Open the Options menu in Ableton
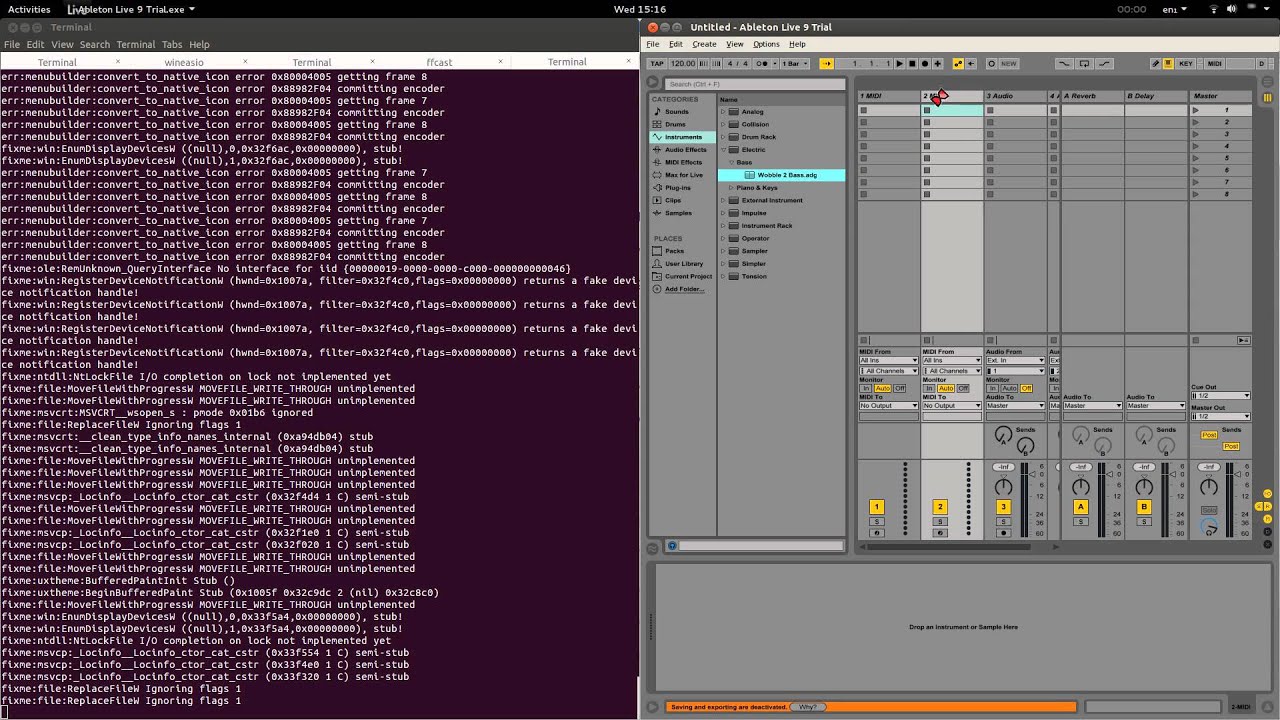 (x=766, y=44)
